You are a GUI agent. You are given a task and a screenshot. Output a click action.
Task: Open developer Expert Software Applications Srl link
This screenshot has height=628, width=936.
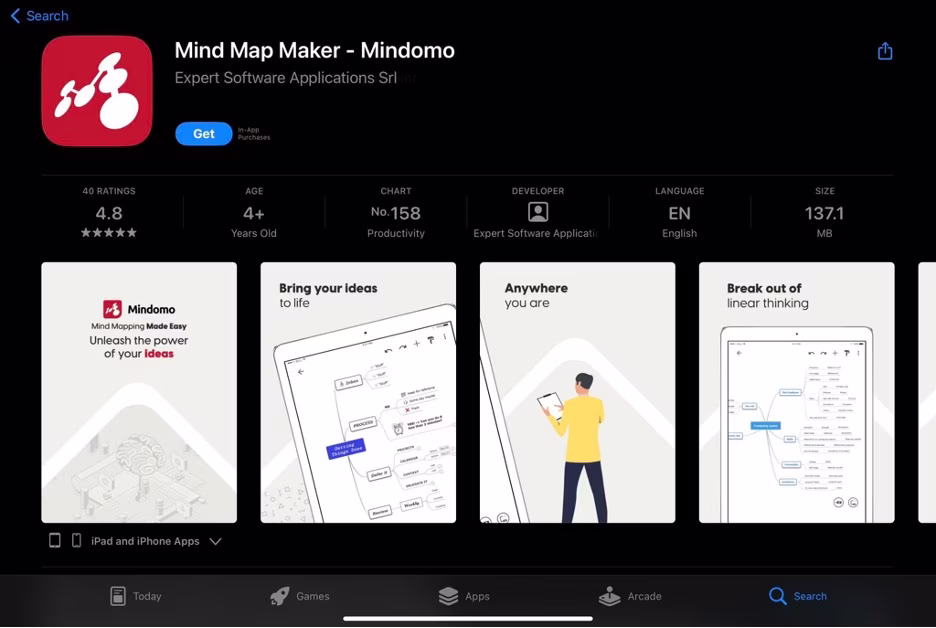(286, 78)
